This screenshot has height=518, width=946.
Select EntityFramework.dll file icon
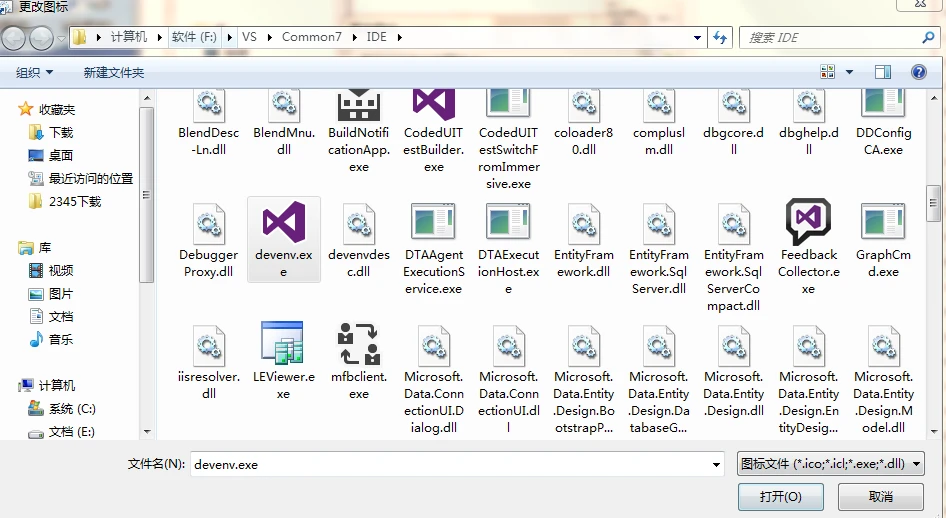click(583, 223)
